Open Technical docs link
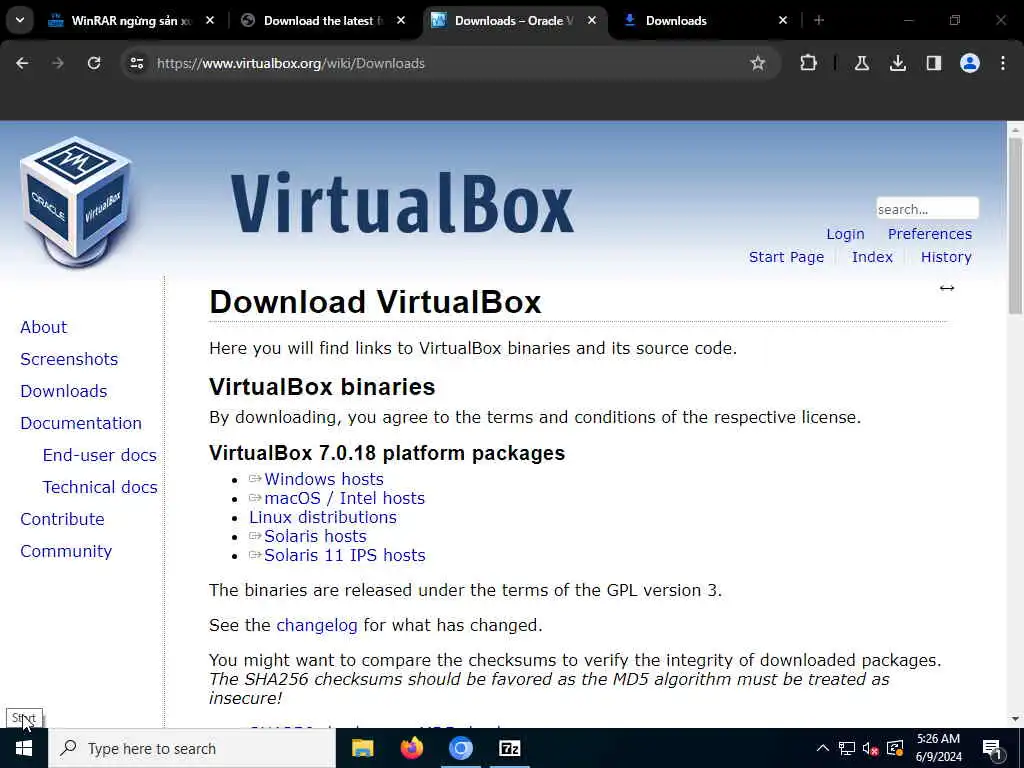The width and height of the screenshot is (1024, 768). [100, 487]
